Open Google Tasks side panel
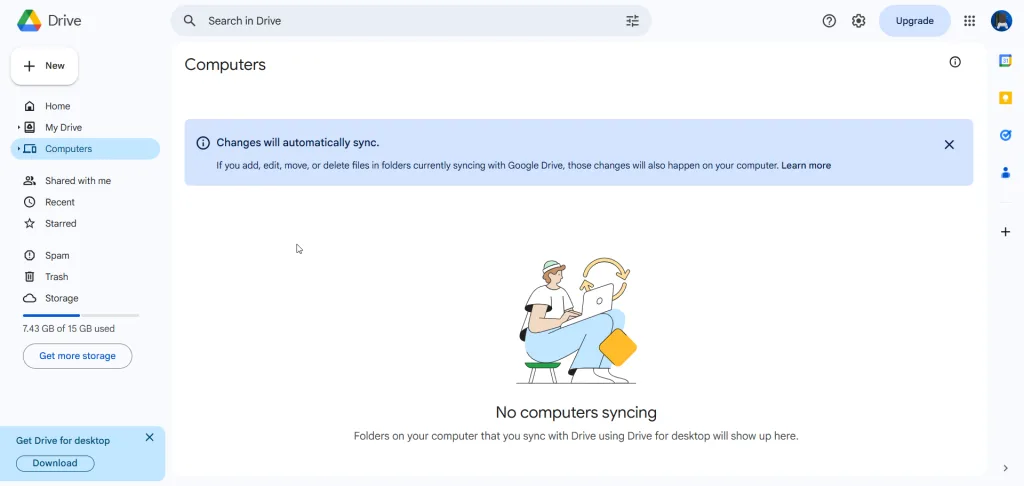The width and height of the screenshot is (1024, 486). (x=1005, y=135)
